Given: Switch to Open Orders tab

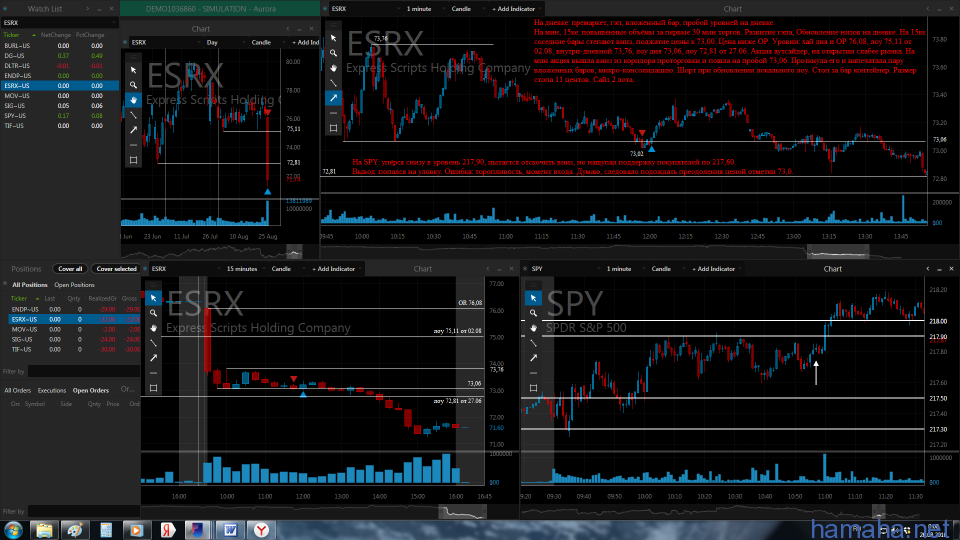Looking at the screenshot, I should [91, 390].
